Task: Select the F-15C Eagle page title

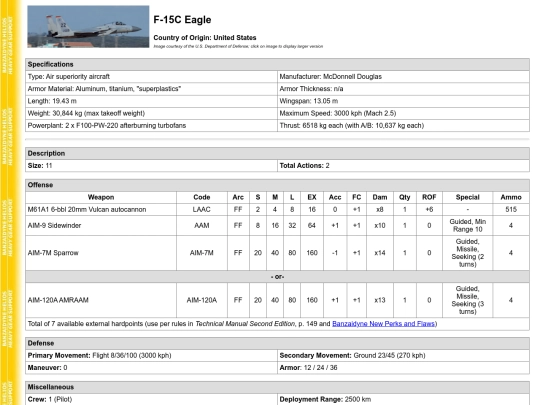Action: pyautogui.click(x=182, y=20)
